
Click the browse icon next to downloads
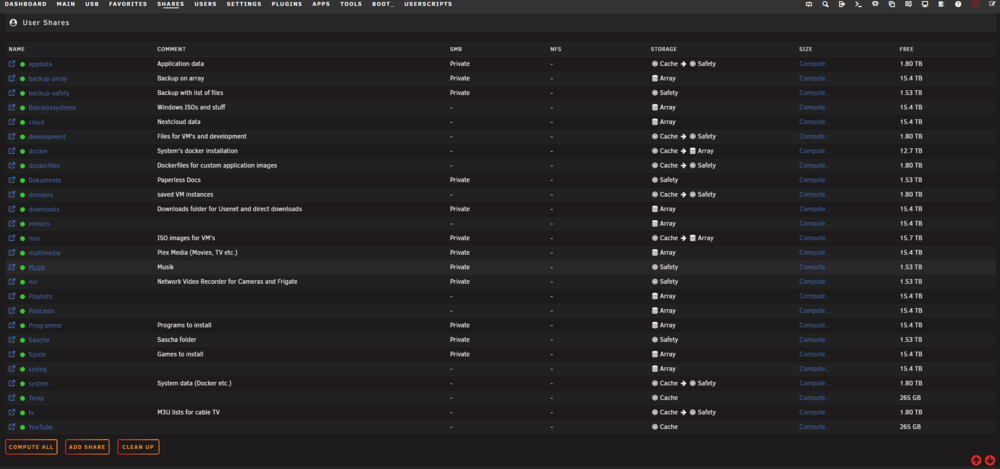point(11,209)
